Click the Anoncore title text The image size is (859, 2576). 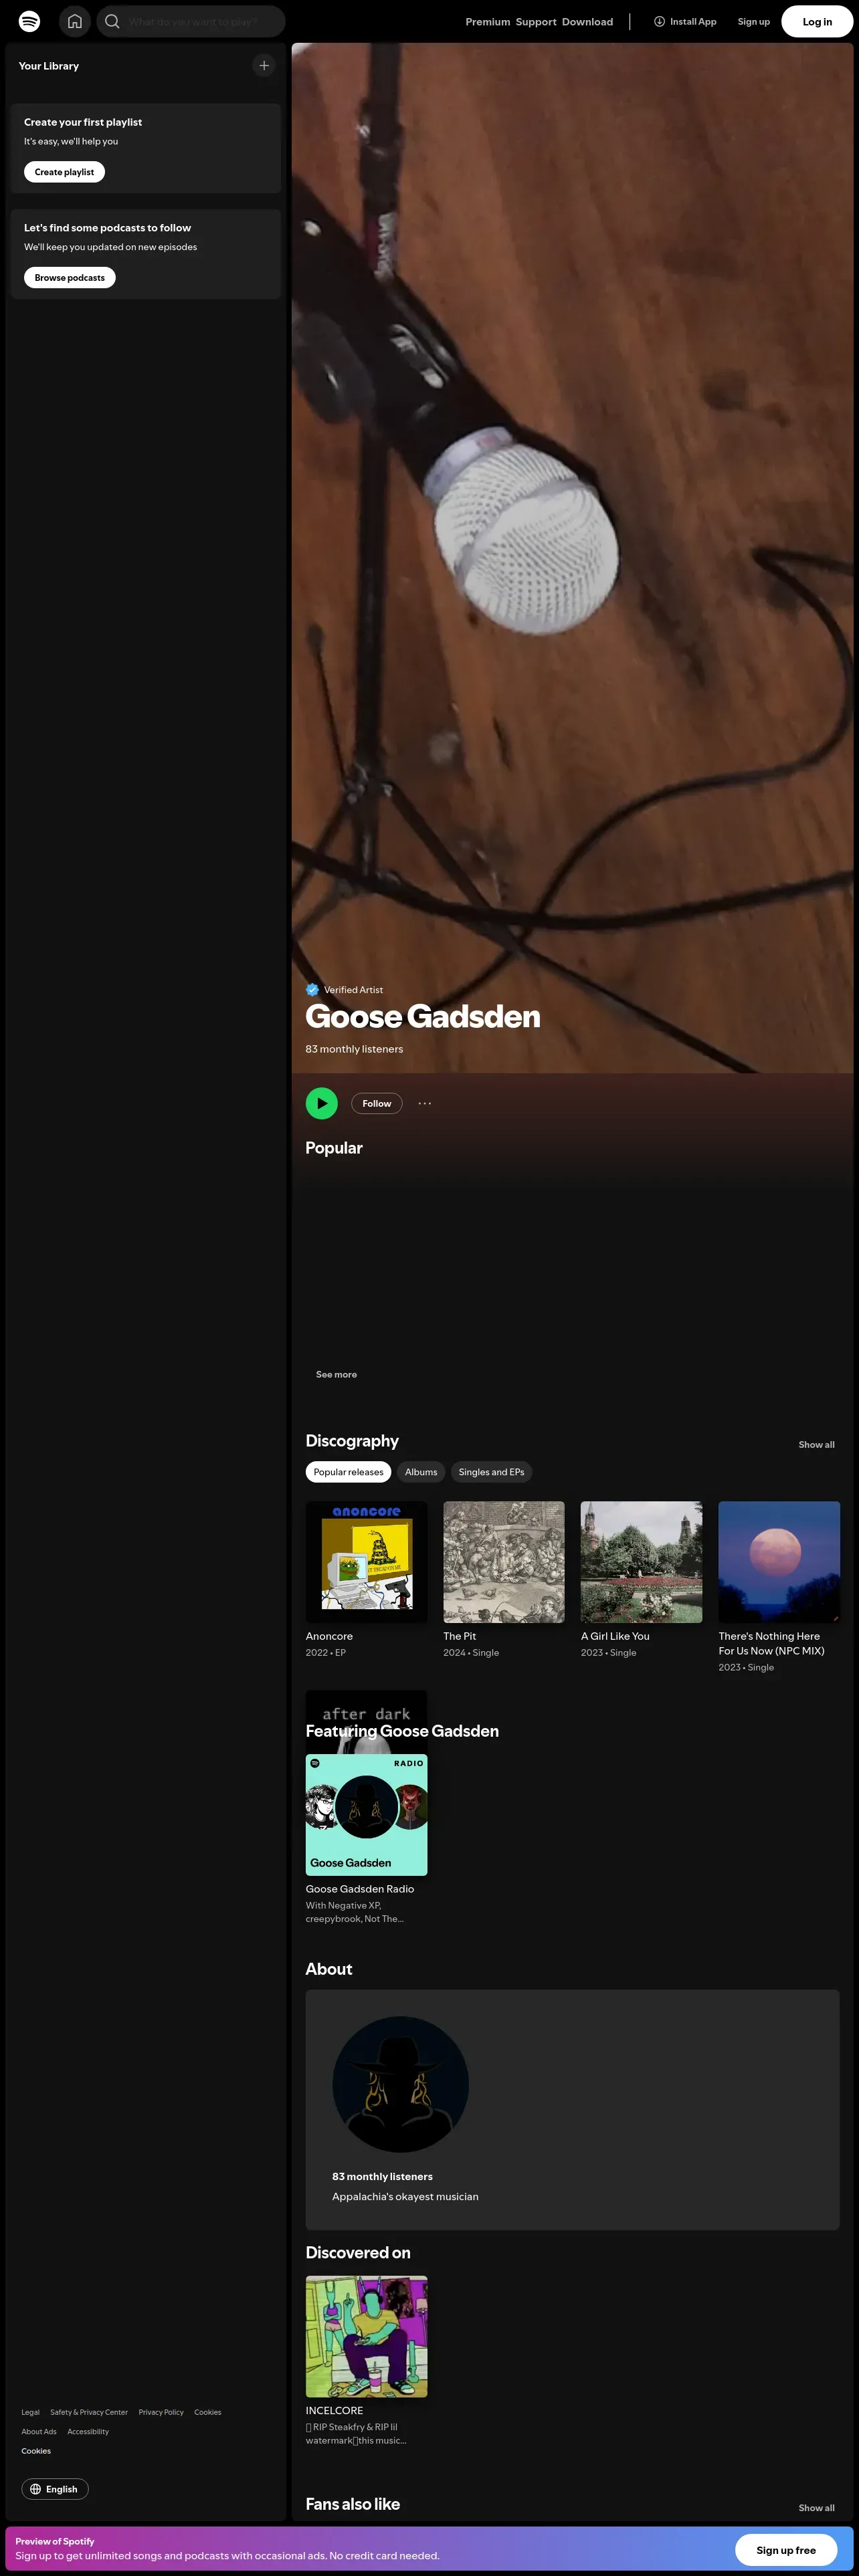pos(329,1636)
